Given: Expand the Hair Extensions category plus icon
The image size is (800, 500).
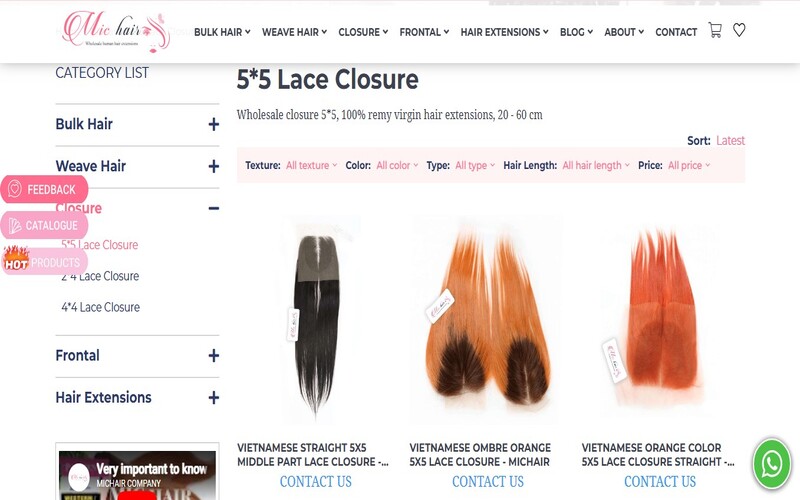Looking at the screenshot, I should click(x=214, y=397).
